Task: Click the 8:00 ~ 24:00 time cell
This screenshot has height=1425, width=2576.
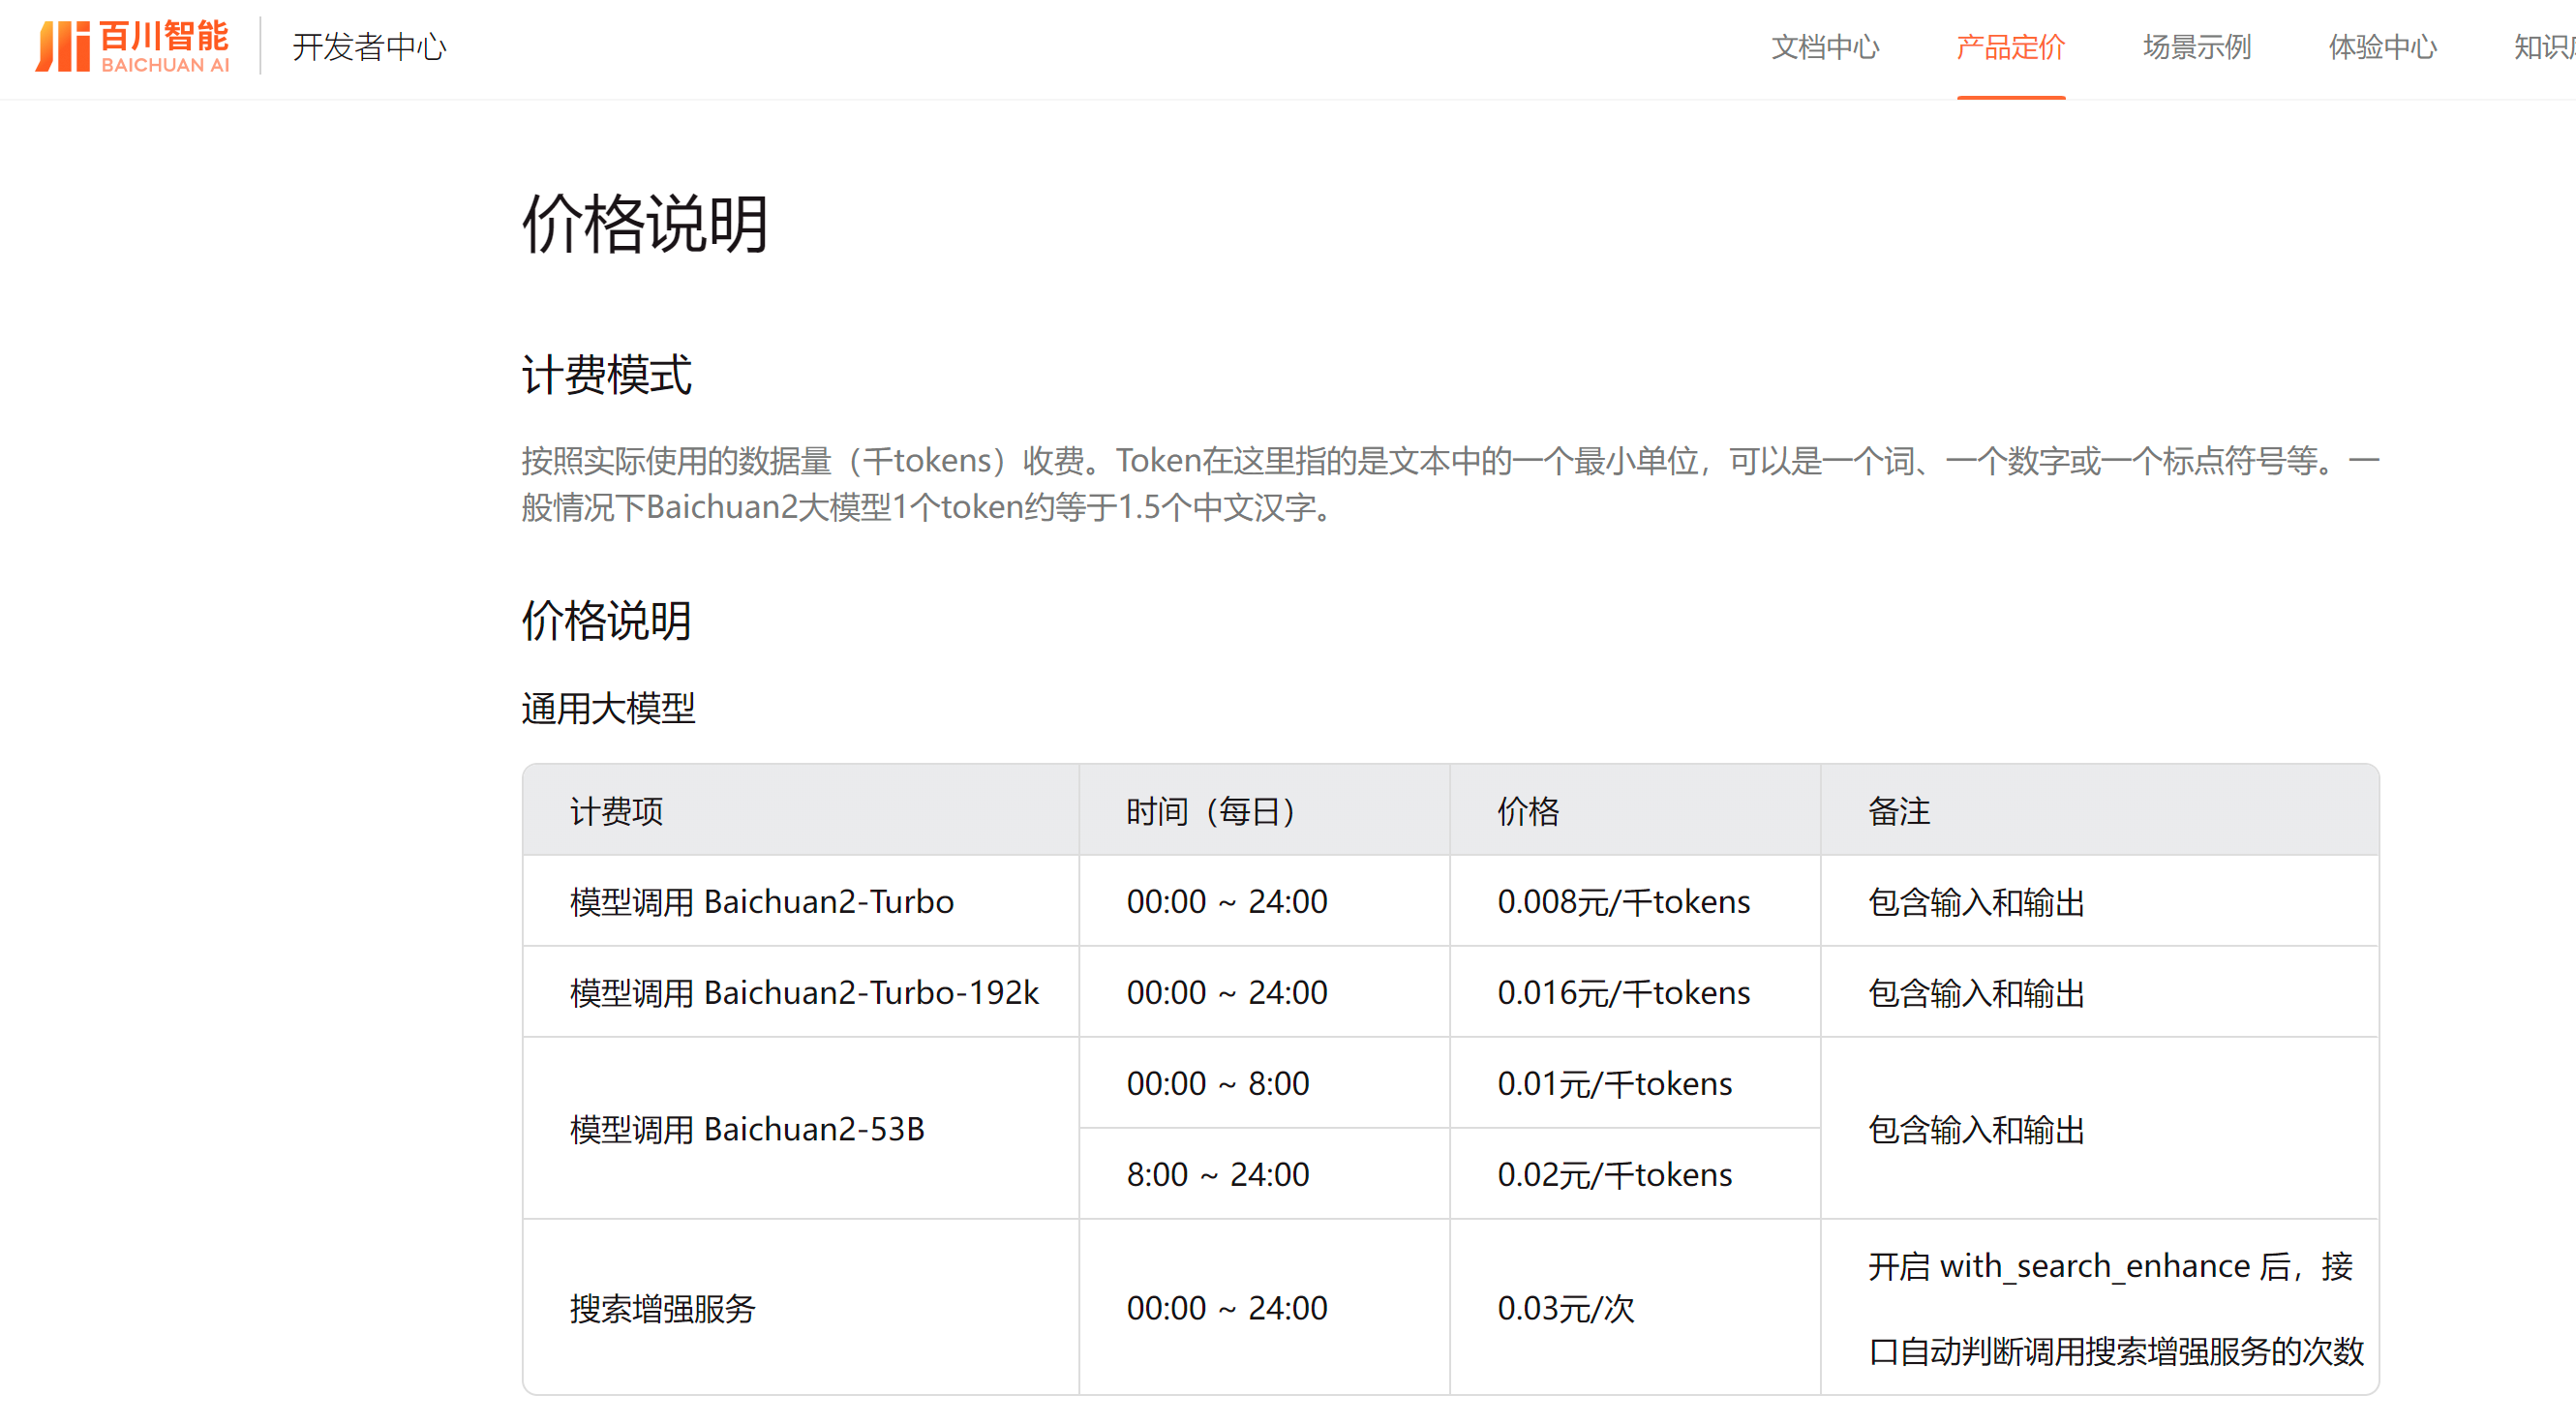Action: pos(1264,1174)
